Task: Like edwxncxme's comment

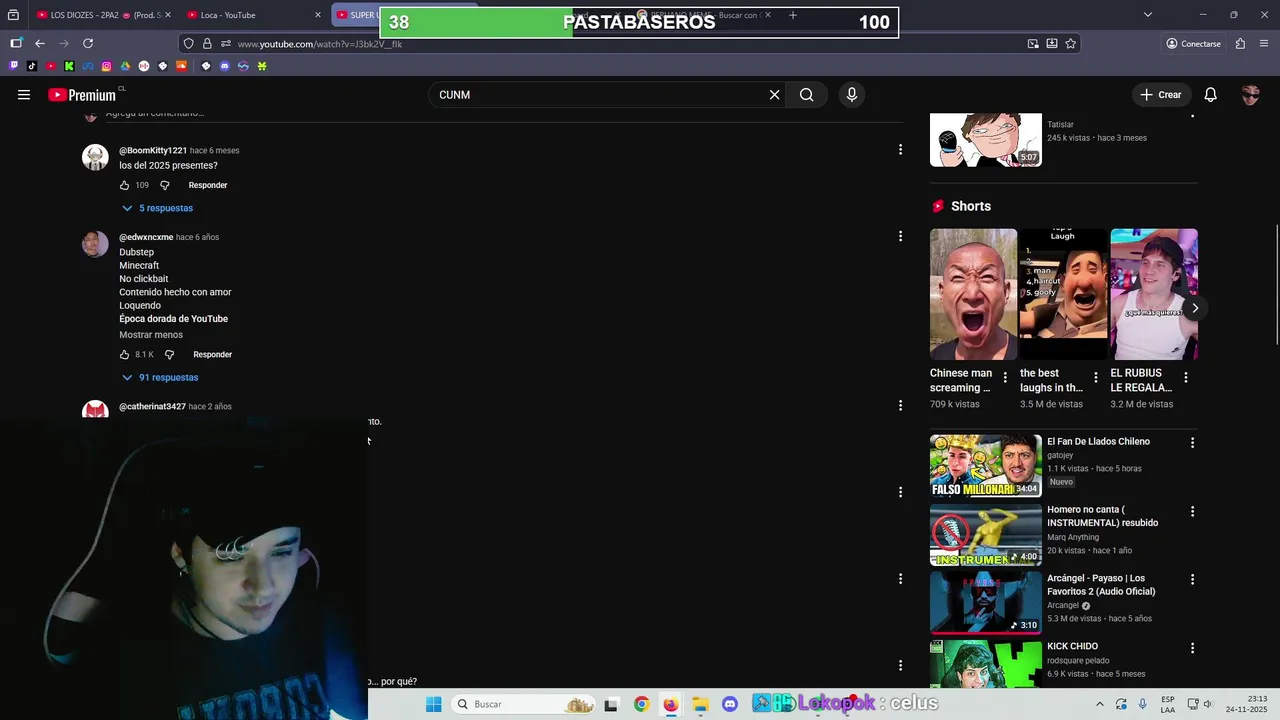Action: coord(124,354)
